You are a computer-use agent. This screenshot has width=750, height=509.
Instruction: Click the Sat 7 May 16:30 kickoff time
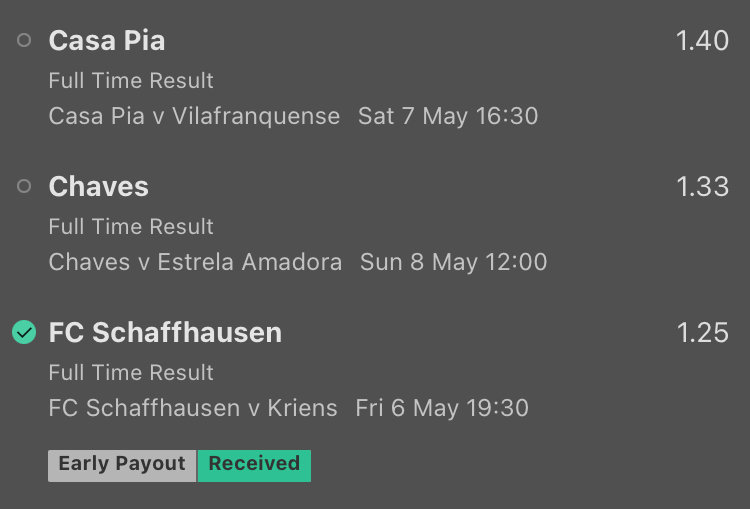pyautogui.click(x=448, y=116)
